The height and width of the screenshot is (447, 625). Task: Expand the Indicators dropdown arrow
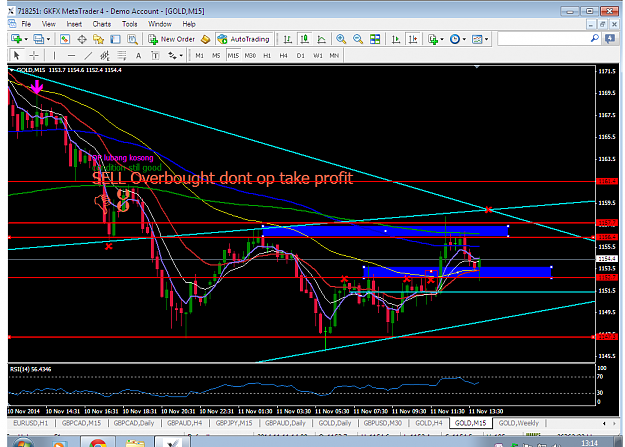[x=442, y=39]
